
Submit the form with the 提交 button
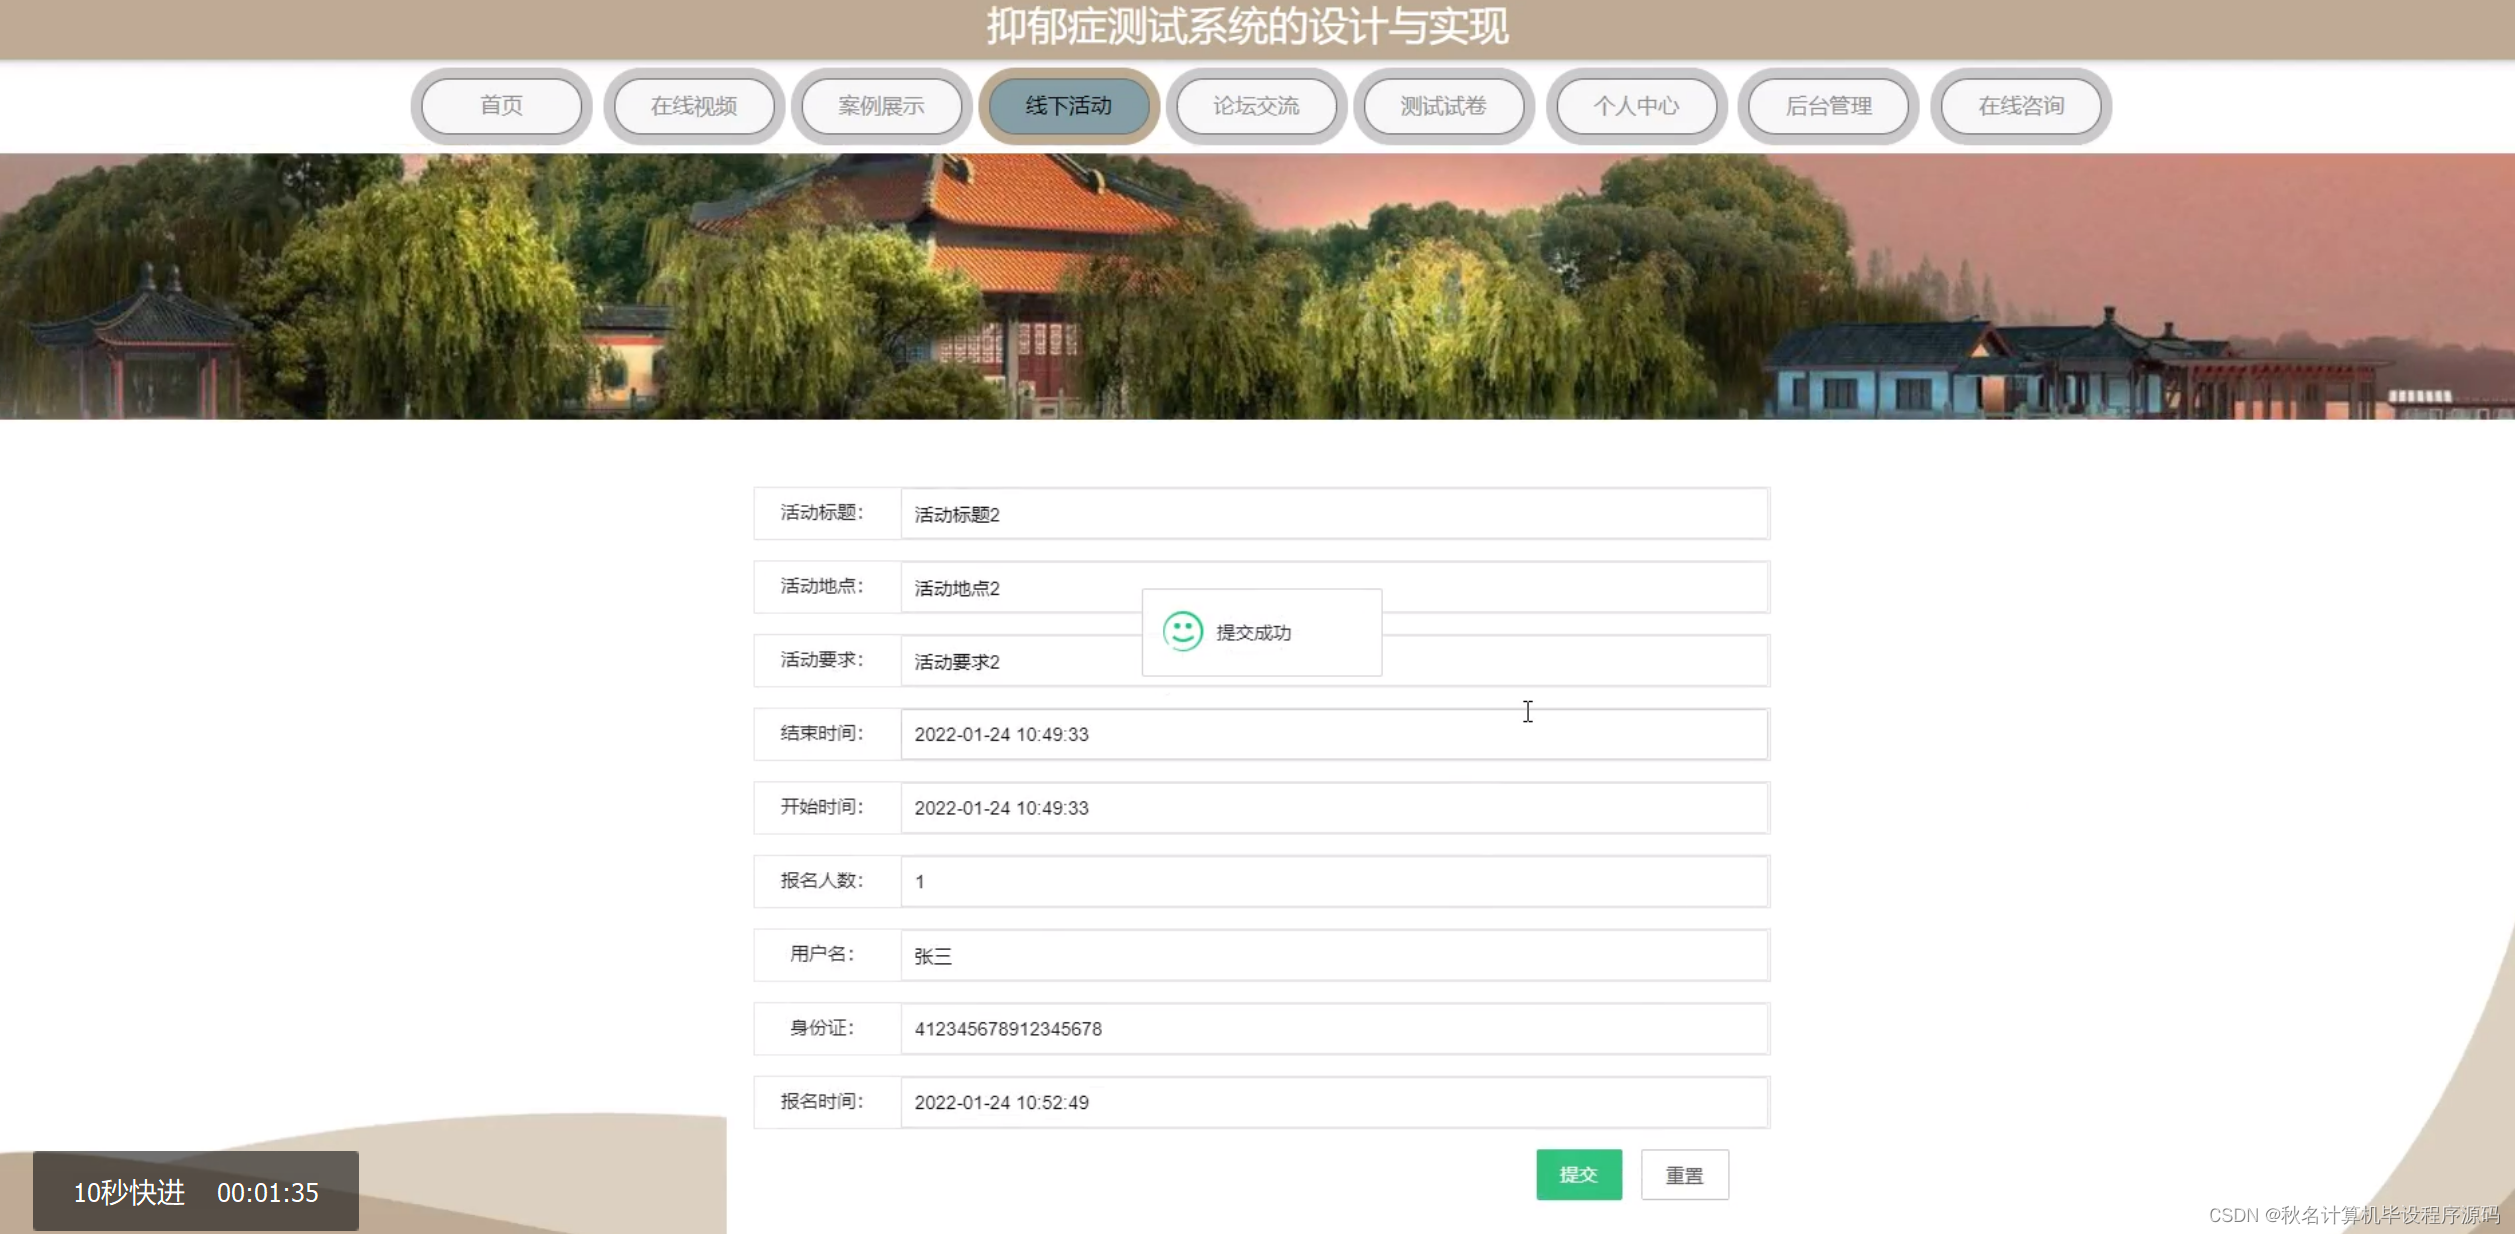point(1578,1174)
